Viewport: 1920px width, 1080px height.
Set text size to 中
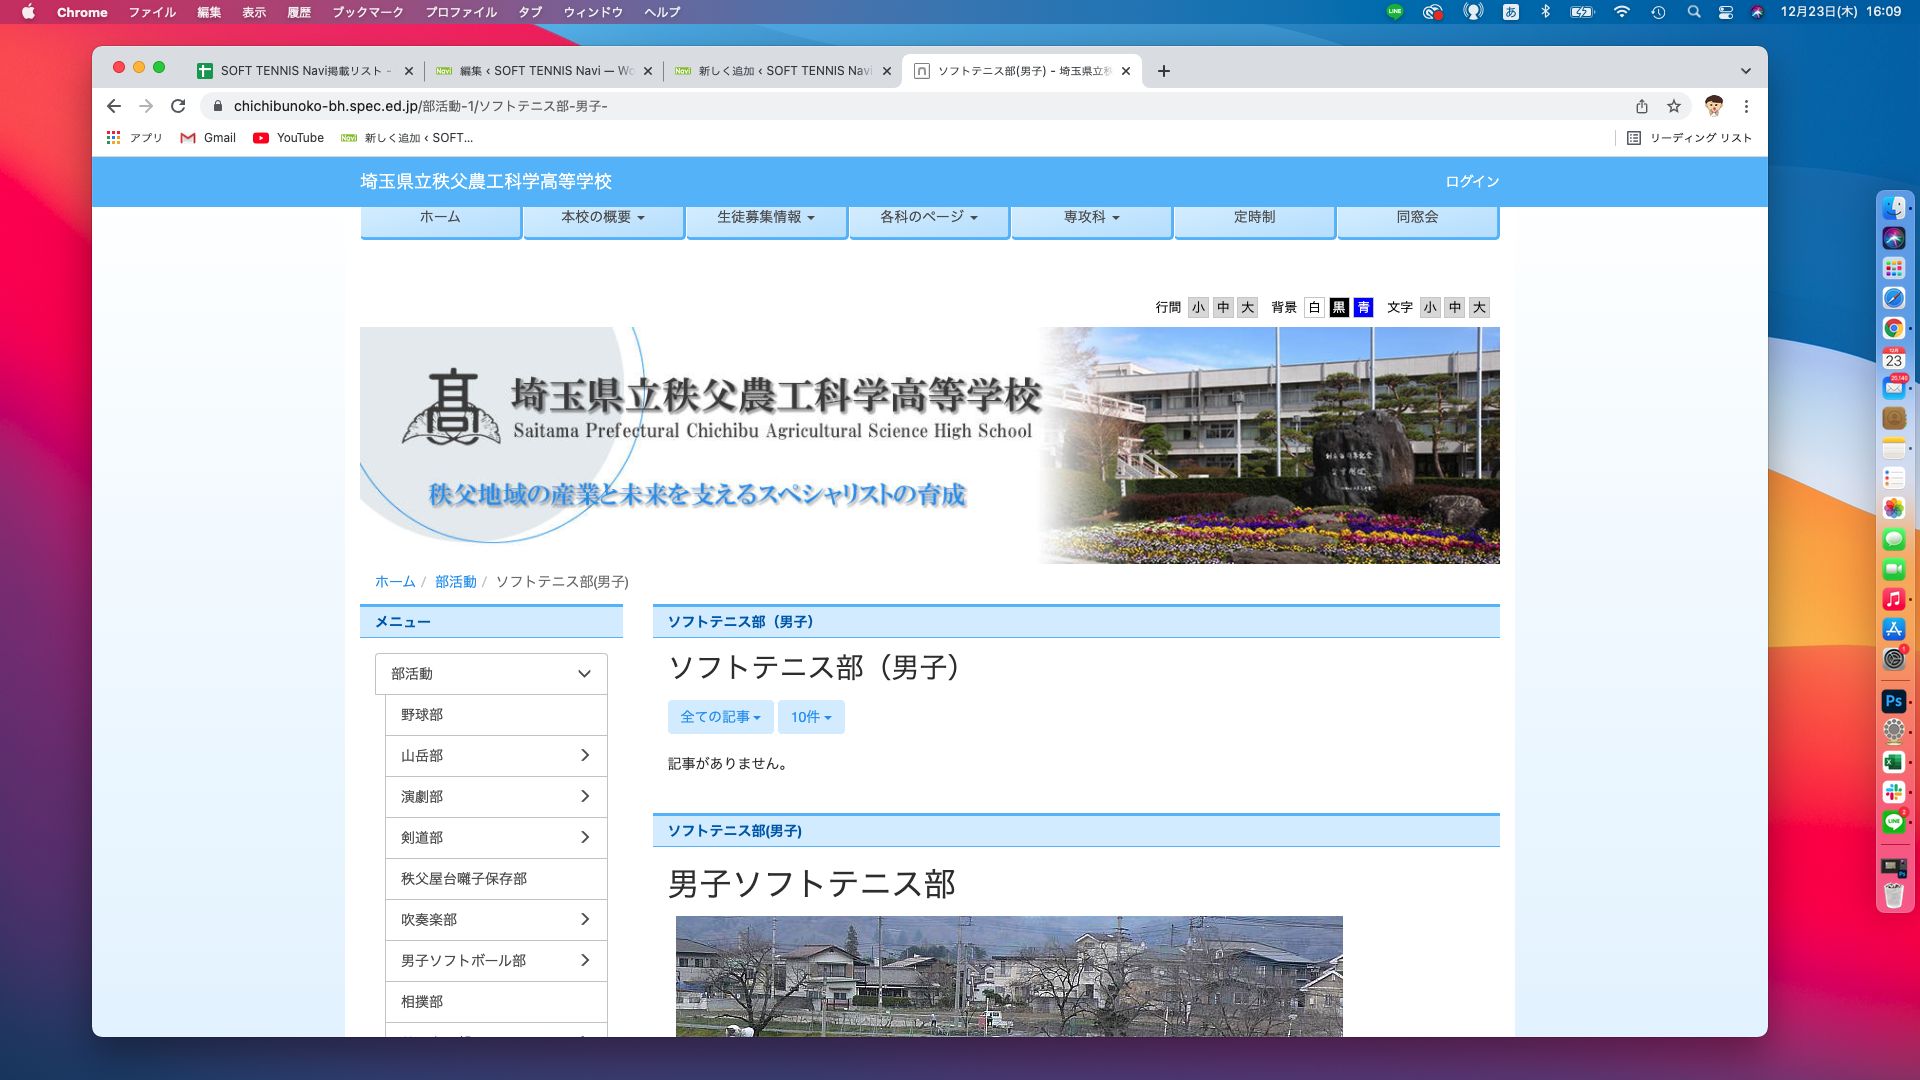(x=1455, y=307)
